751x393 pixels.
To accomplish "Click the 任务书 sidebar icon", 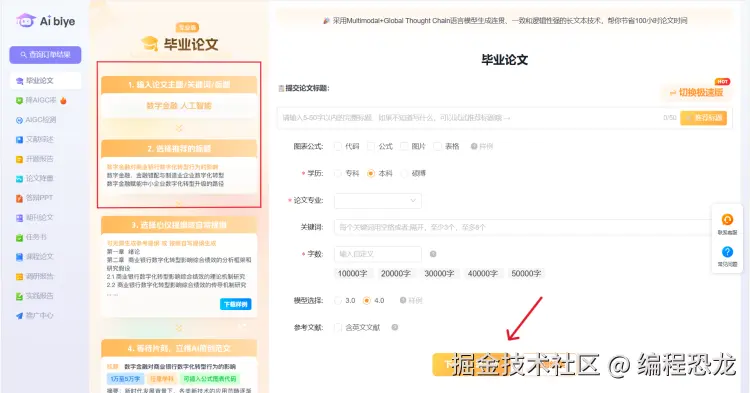I will pos(19,237).
